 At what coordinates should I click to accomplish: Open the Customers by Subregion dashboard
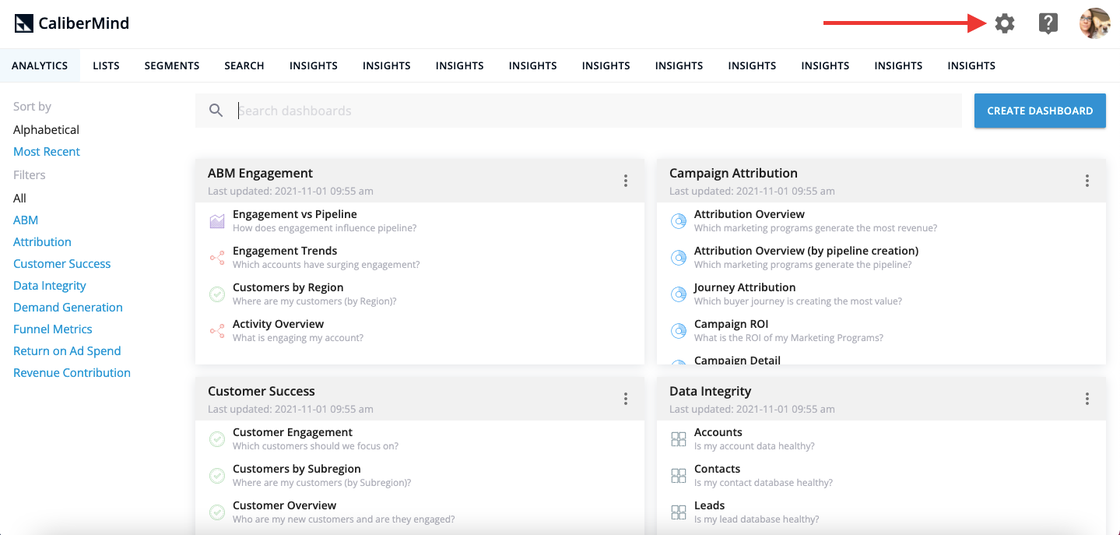pyautogui.click(x=296, y=469)
